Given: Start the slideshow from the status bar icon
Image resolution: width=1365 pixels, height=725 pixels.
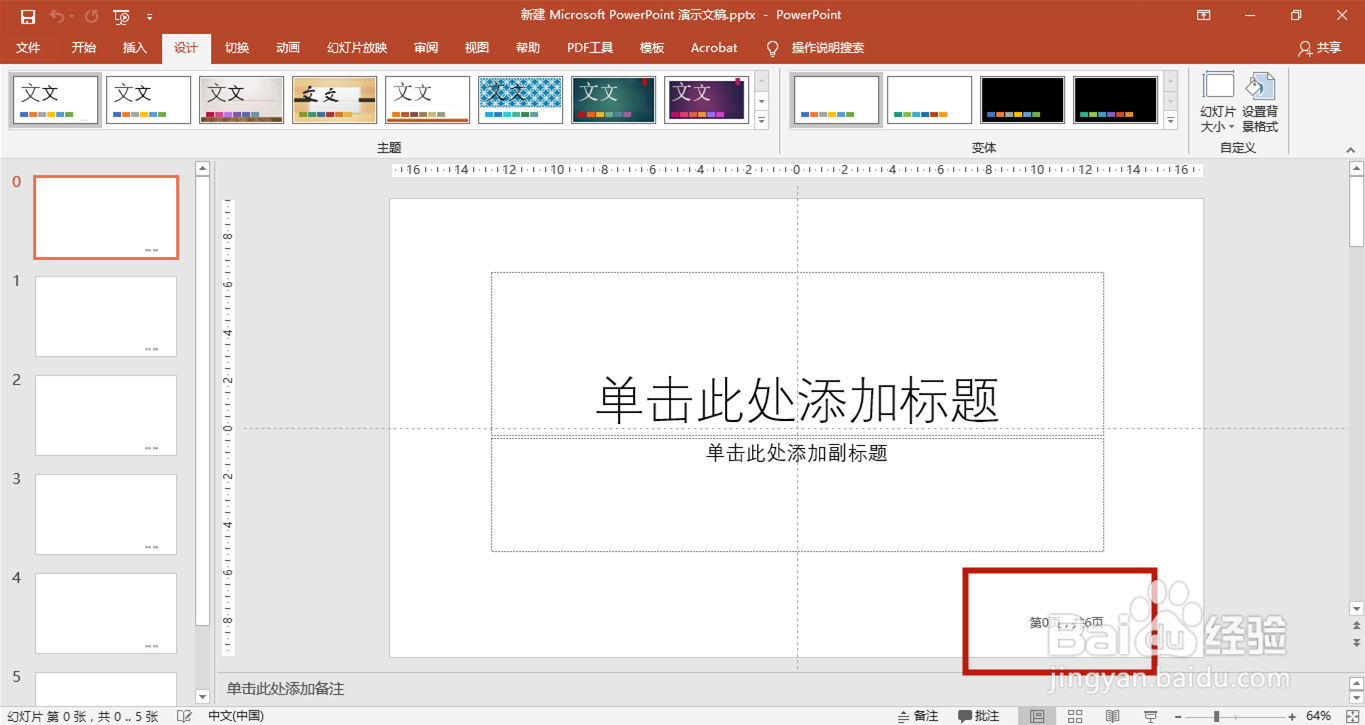Looking at the screenshot, I should (x=1150, y=715).
